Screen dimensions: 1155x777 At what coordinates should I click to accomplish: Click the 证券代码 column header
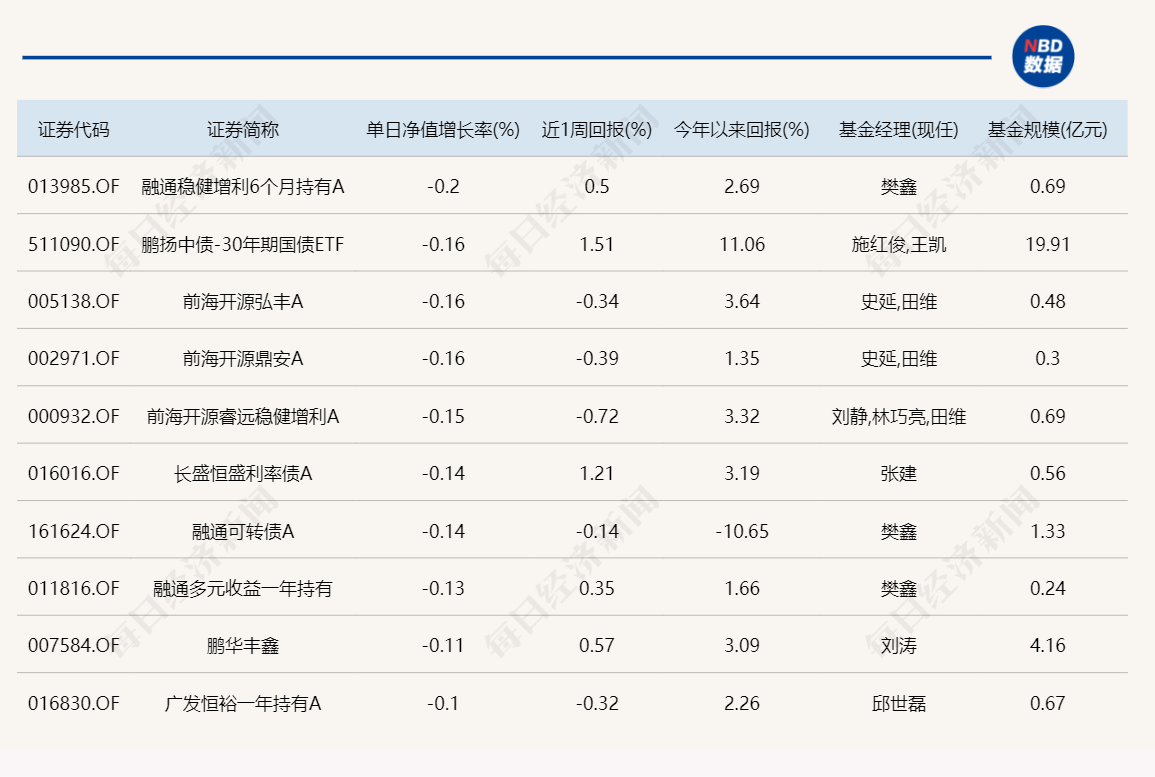73,130
